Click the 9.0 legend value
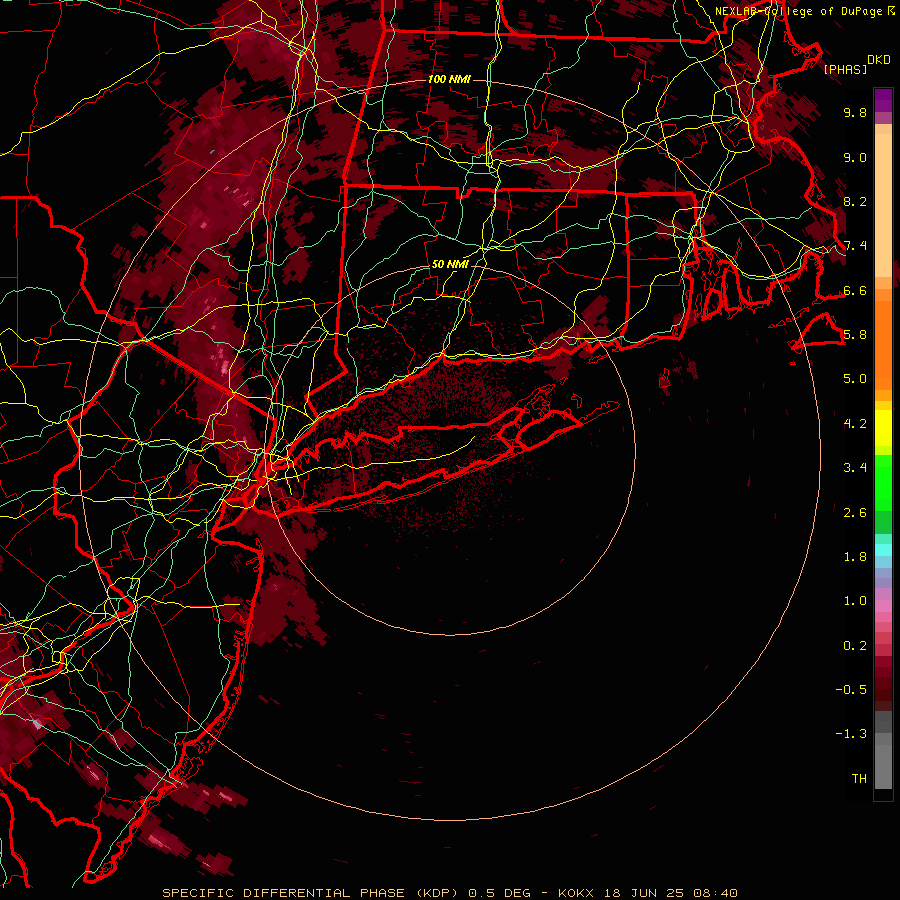 [x=855, y=157]
